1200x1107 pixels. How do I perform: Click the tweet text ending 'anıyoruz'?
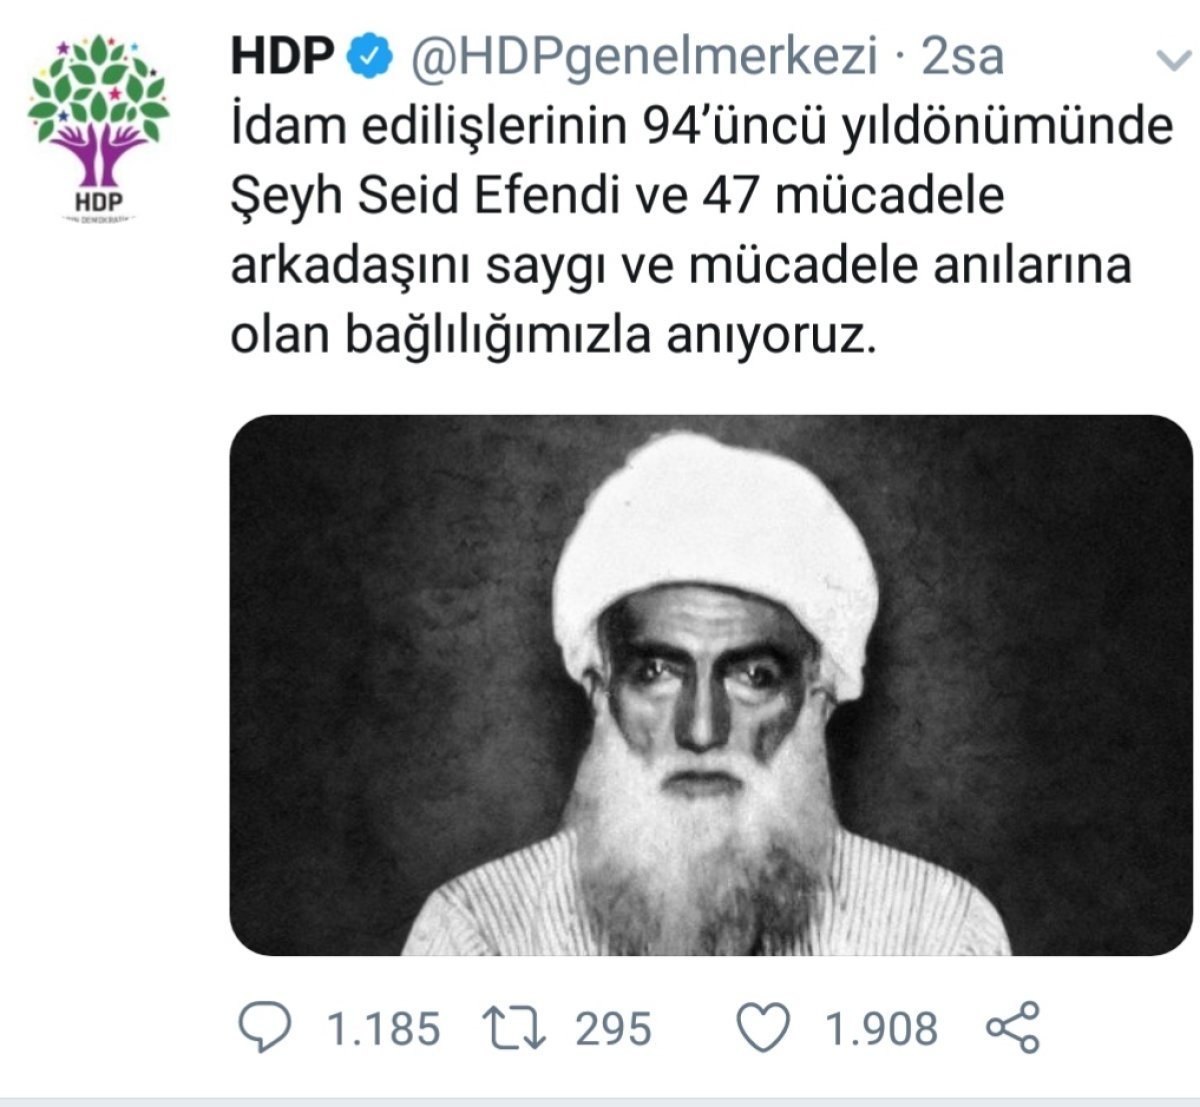[x=553, y=338]
